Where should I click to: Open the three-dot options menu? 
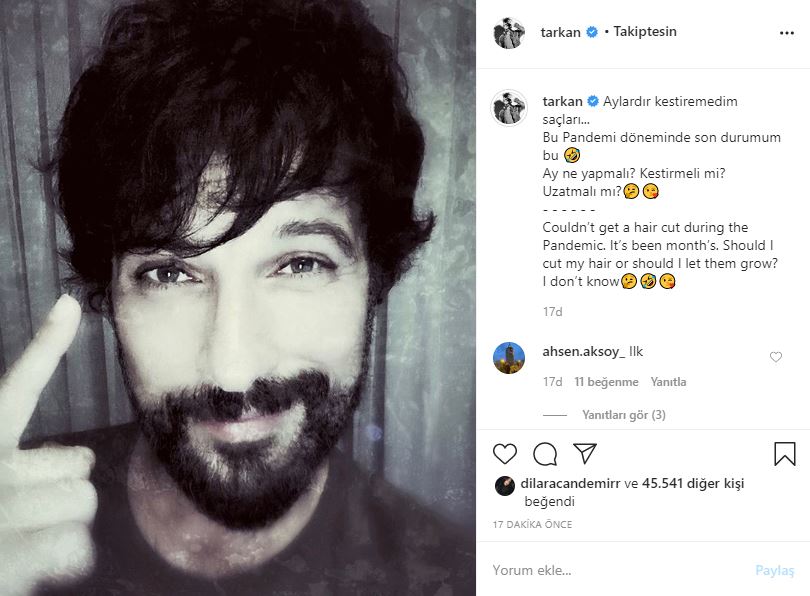786,33
